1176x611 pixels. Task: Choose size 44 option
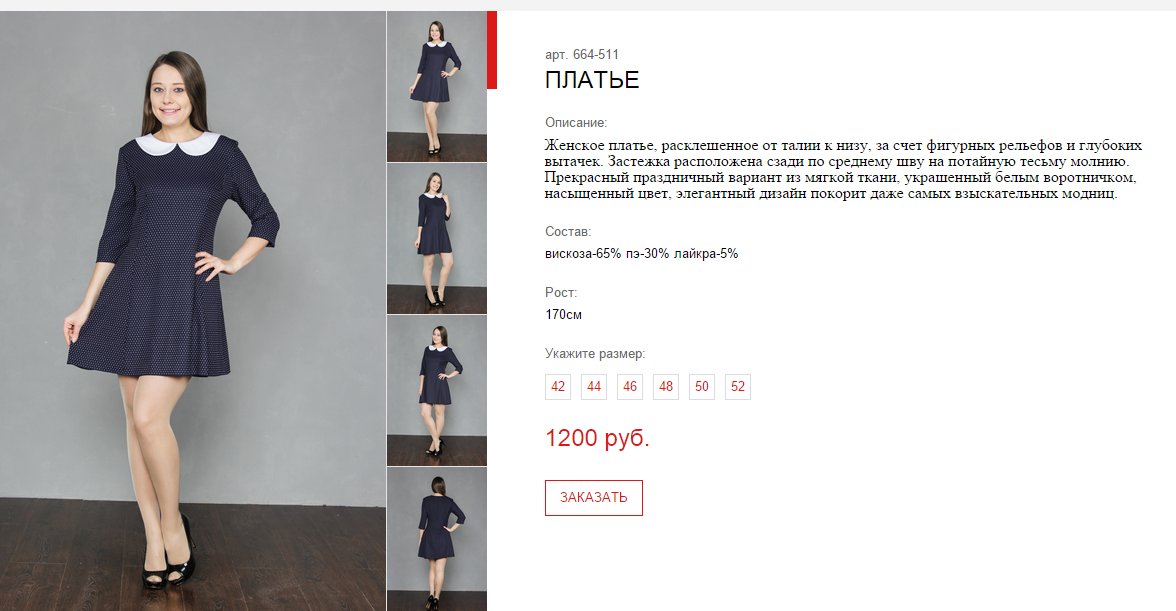coord(594,387)
